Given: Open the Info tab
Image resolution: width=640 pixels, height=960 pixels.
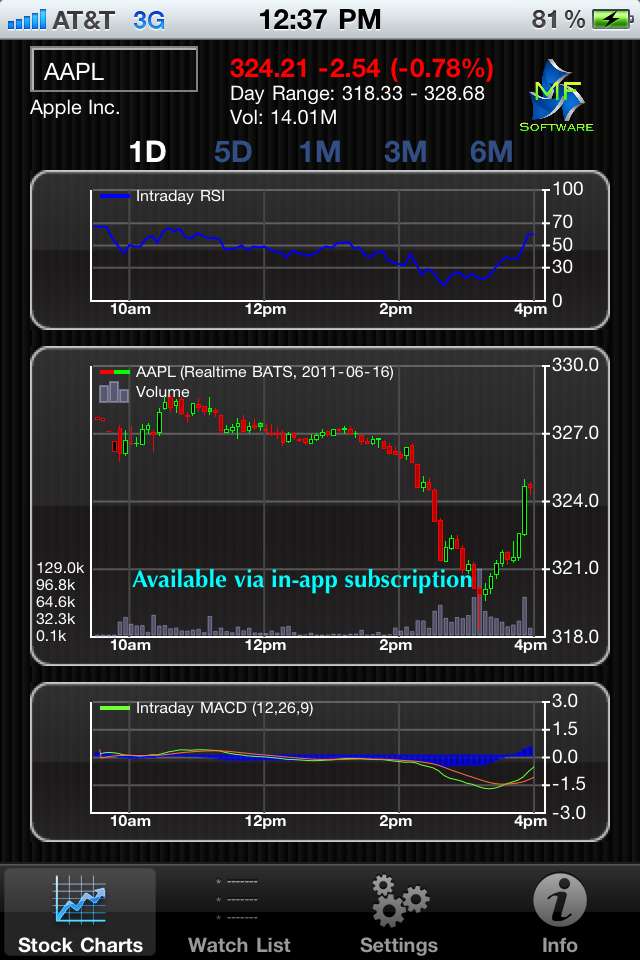Looking at the screenshot, I should click(559, 913).
